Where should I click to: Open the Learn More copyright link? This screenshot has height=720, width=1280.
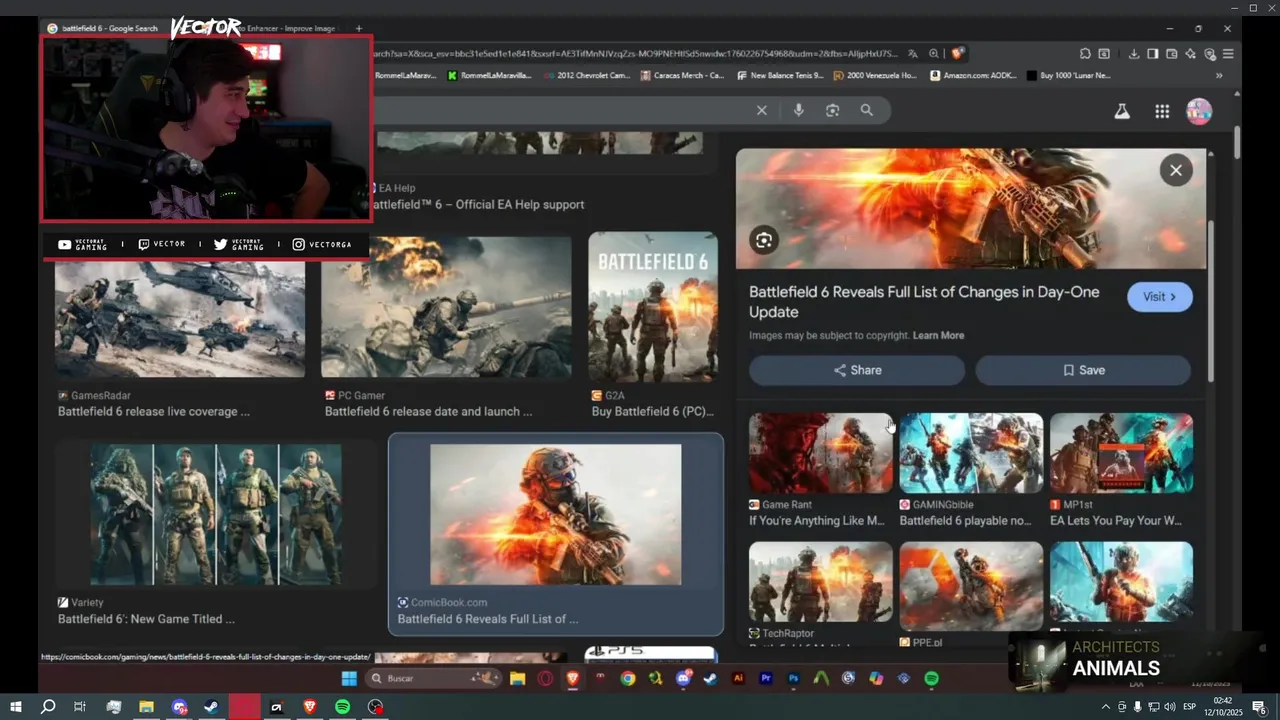click(x=938, y=335)
